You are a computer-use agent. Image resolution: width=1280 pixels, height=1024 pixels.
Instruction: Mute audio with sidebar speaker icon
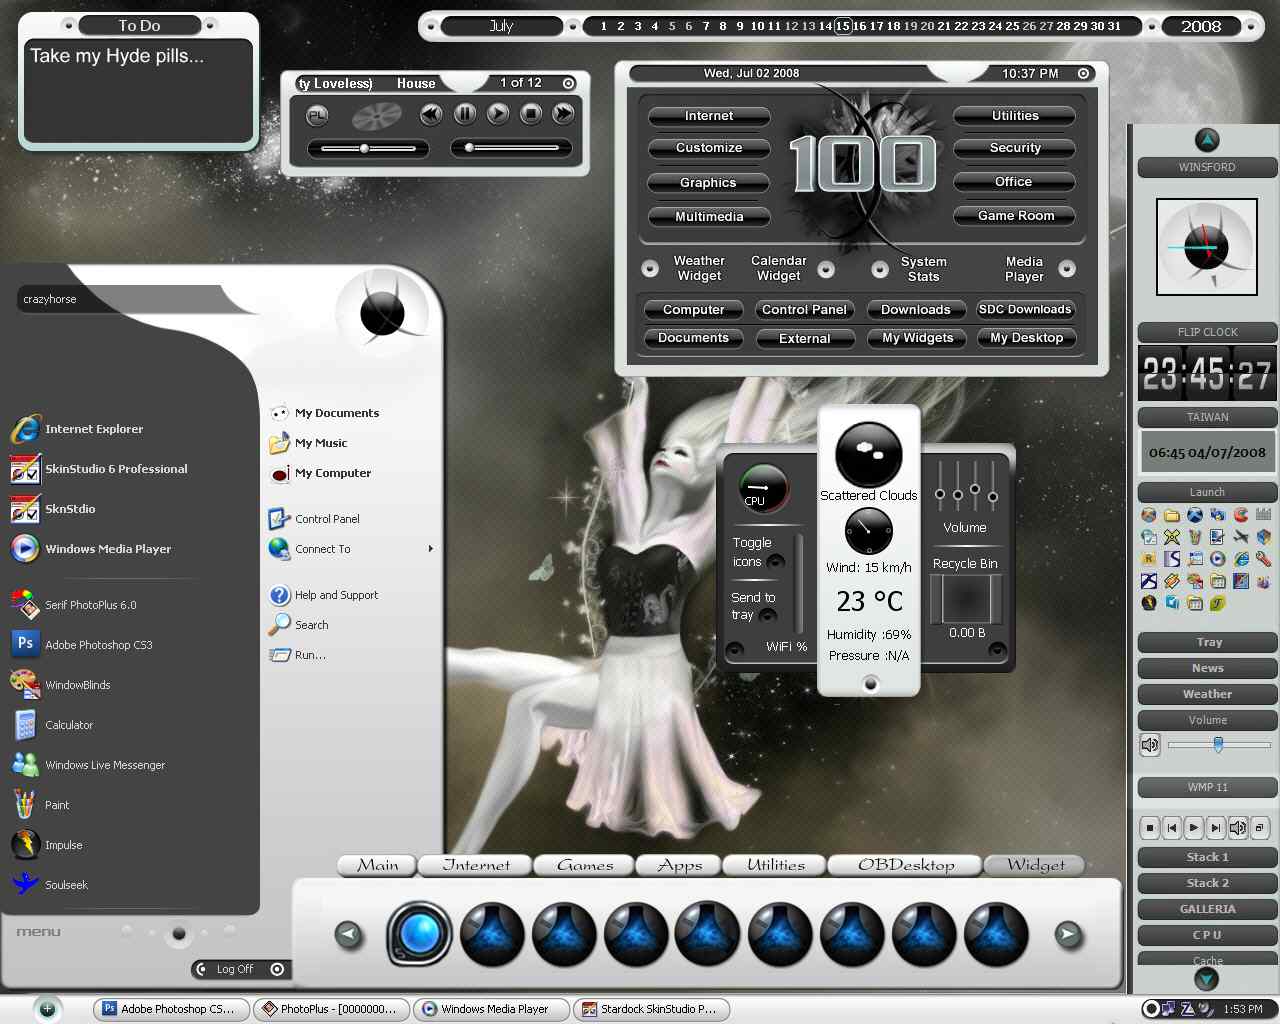click(x=1150, y=744)
